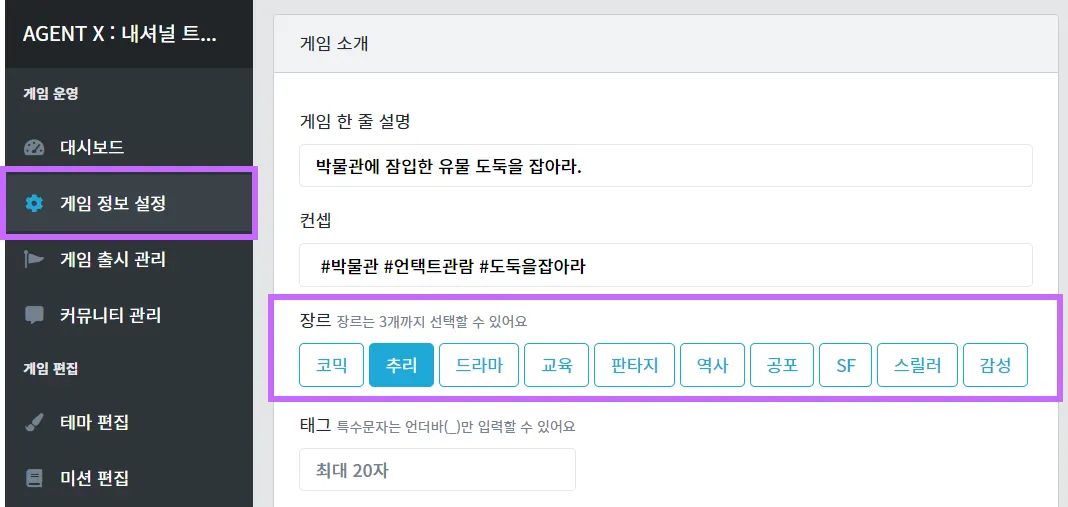
Task: Click the book icon next to 미션 편집
Action: (34, 478)
